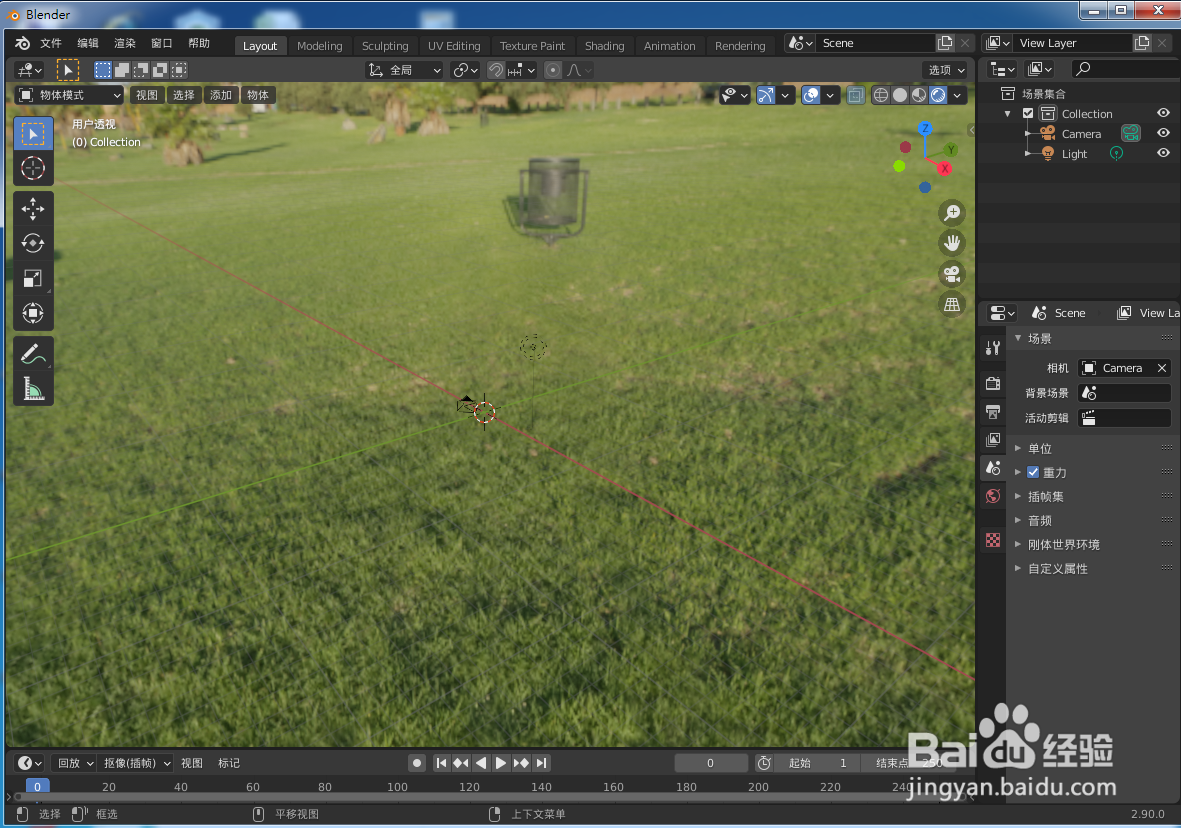Select the Move tool in the toolbar
Viewport: 1181px width, 828px height.
(x=33, y=209)
